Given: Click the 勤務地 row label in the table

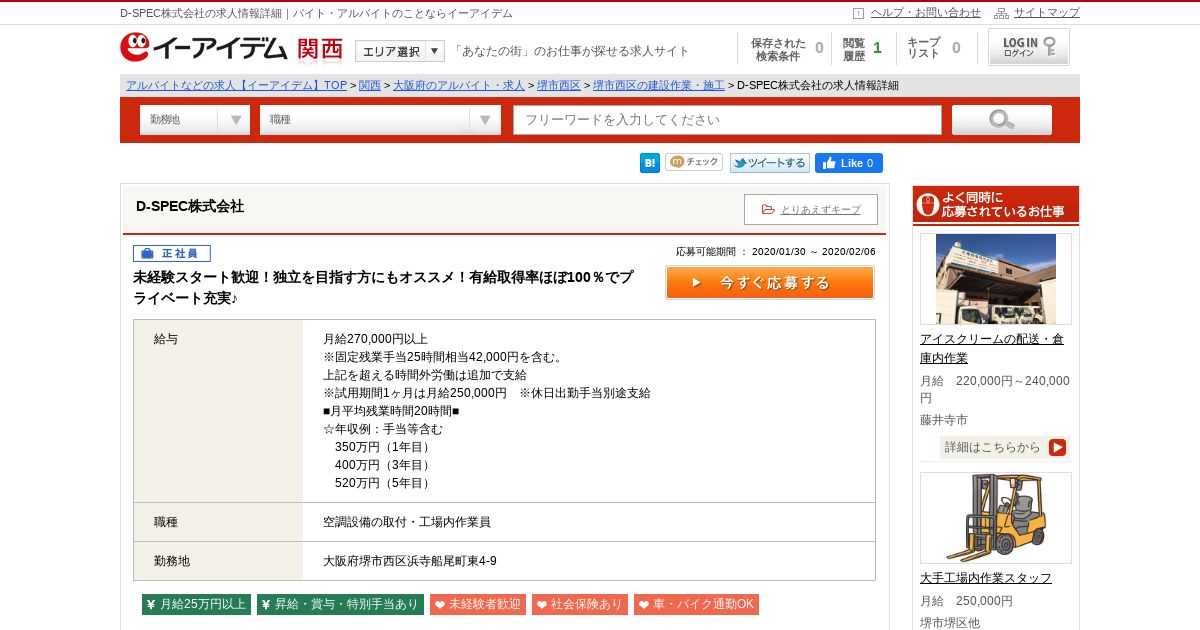Looking at the screenshot, I should pos(172,561).
